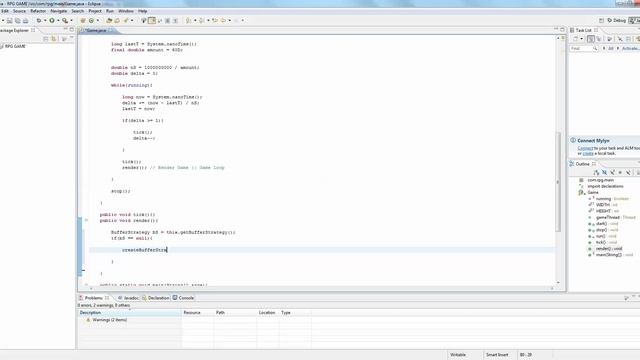Viewport: 640px width, 360px height.
Task: Open the Refactor menu
Action: 38,11
